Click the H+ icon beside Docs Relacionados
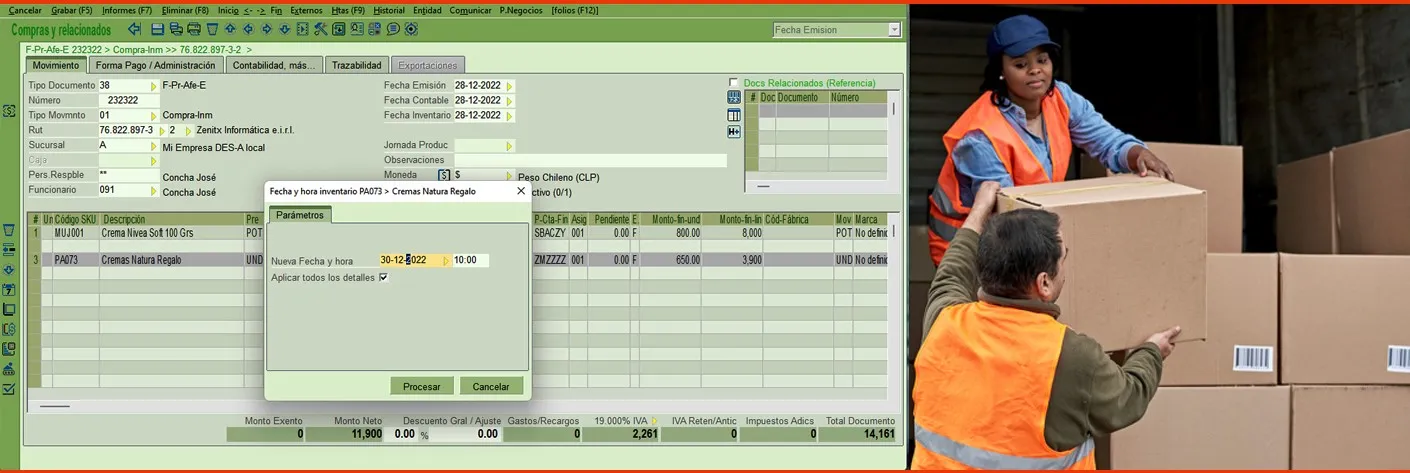 [734, 132]
